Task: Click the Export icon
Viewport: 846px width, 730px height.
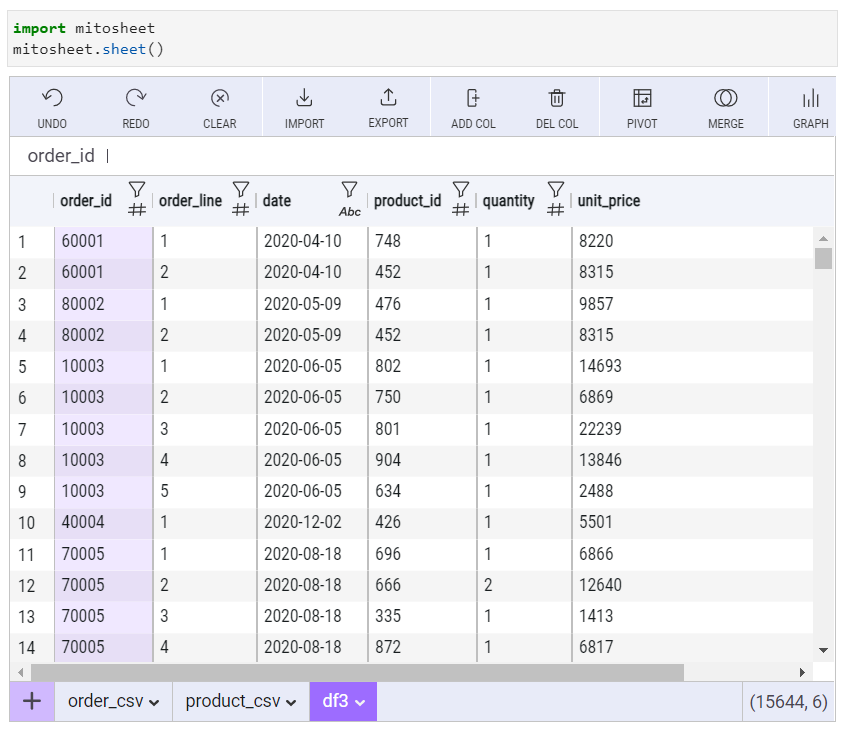Action: [x=388, y=98]
